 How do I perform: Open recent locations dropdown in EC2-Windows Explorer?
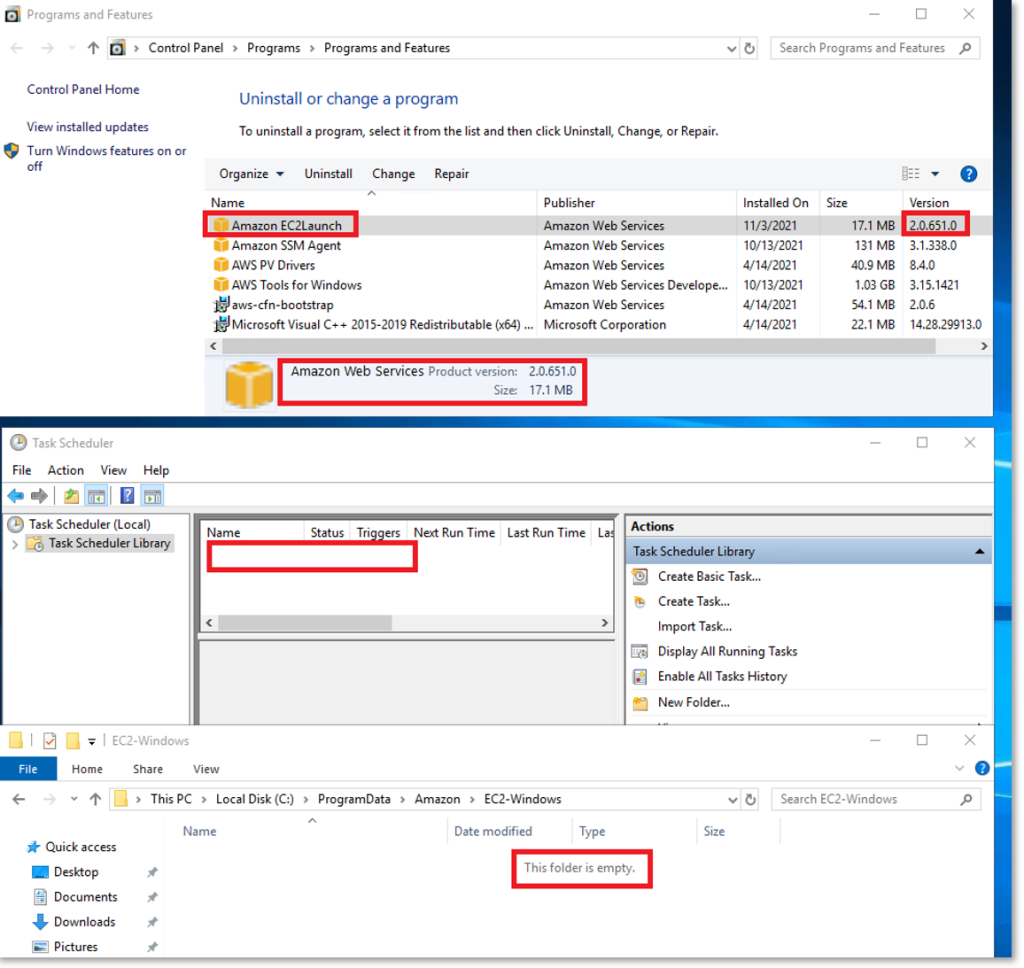(74, 799)
